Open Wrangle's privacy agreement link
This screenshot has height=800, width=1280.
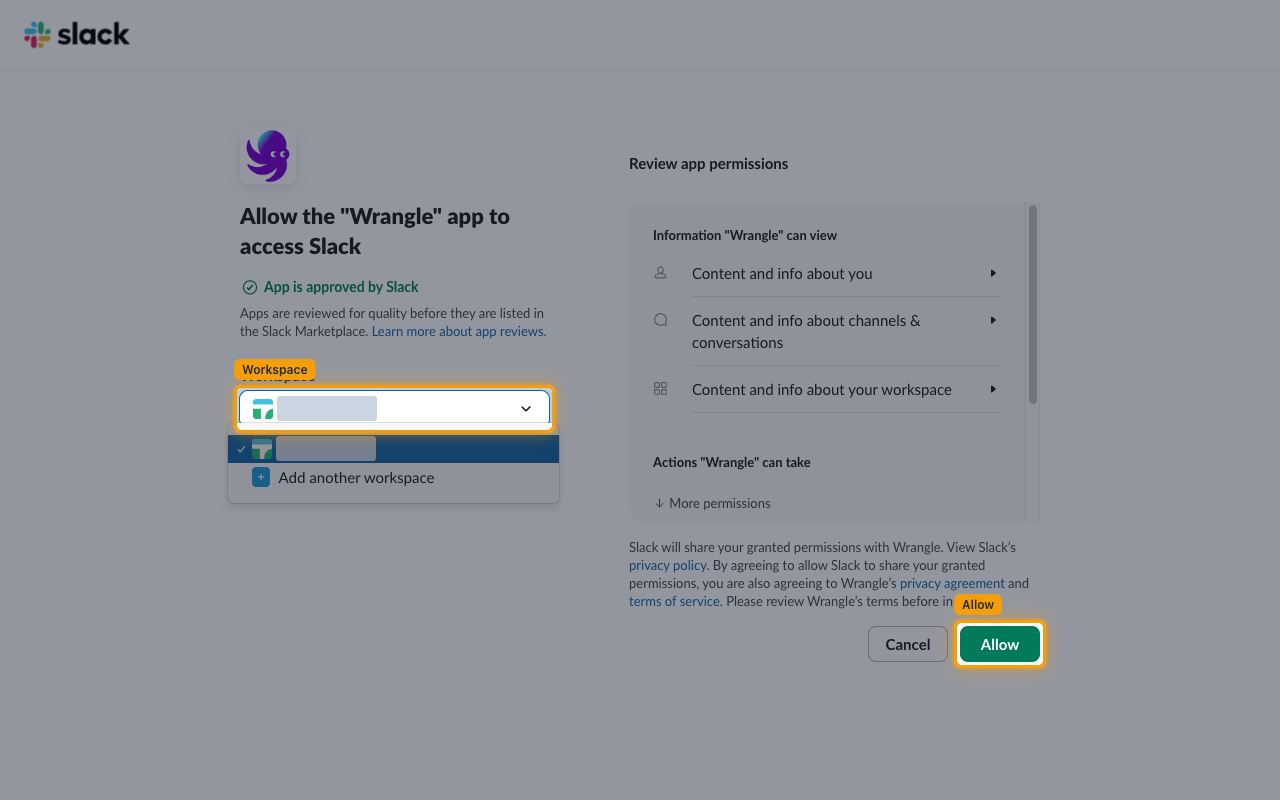(x=952, y=583)
